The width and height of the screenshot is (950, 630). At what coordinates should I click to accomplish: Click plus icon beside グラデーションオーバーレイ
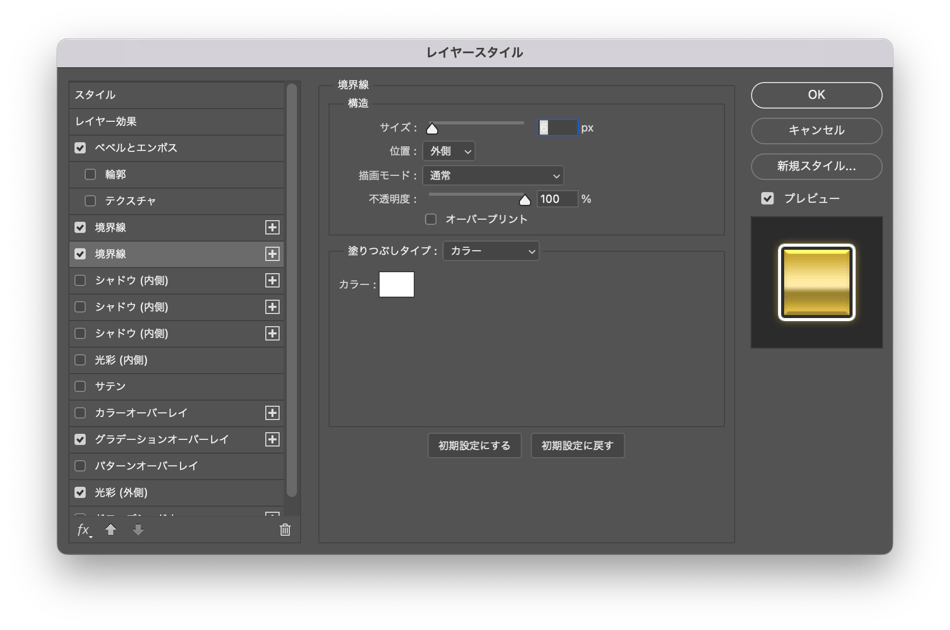pos(271,439)
